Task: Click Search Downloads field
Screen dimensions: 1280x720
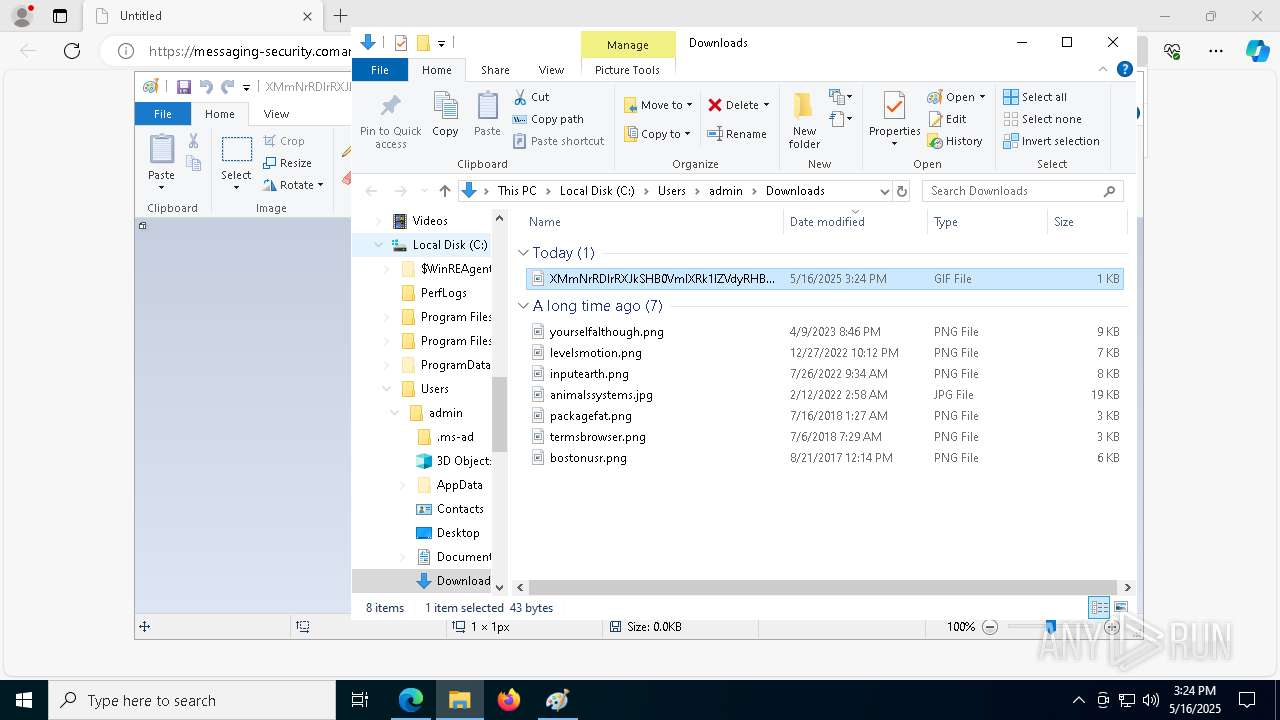Action: tap(1023, 191)
